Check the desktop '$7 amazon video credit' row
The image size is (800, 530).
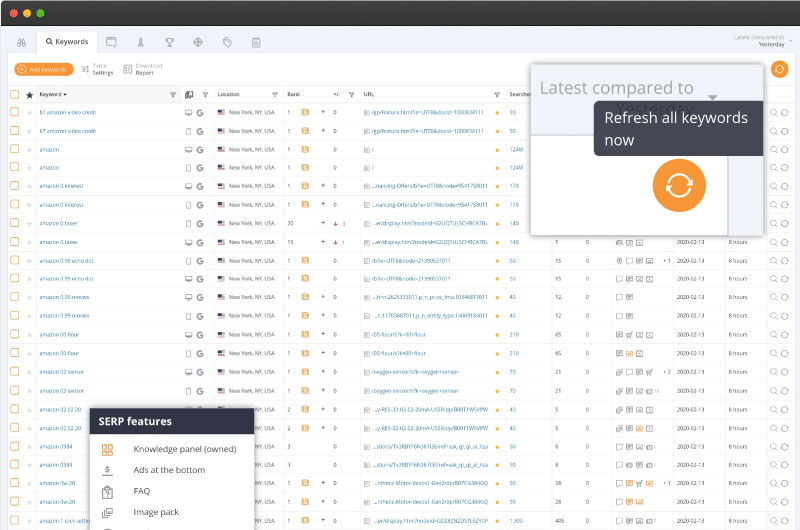[15, 112]
